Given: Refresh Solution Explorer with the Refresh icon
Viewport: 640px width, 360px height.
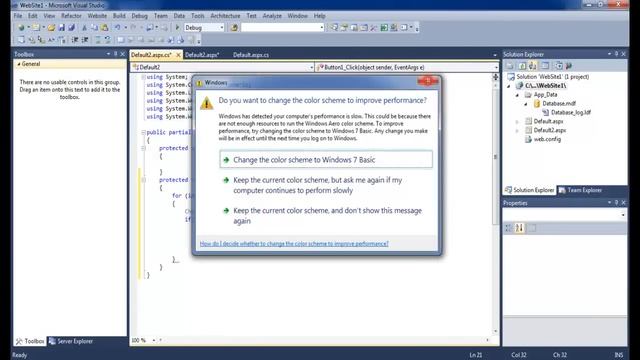Looking at the screenshot, I should 522,66.
